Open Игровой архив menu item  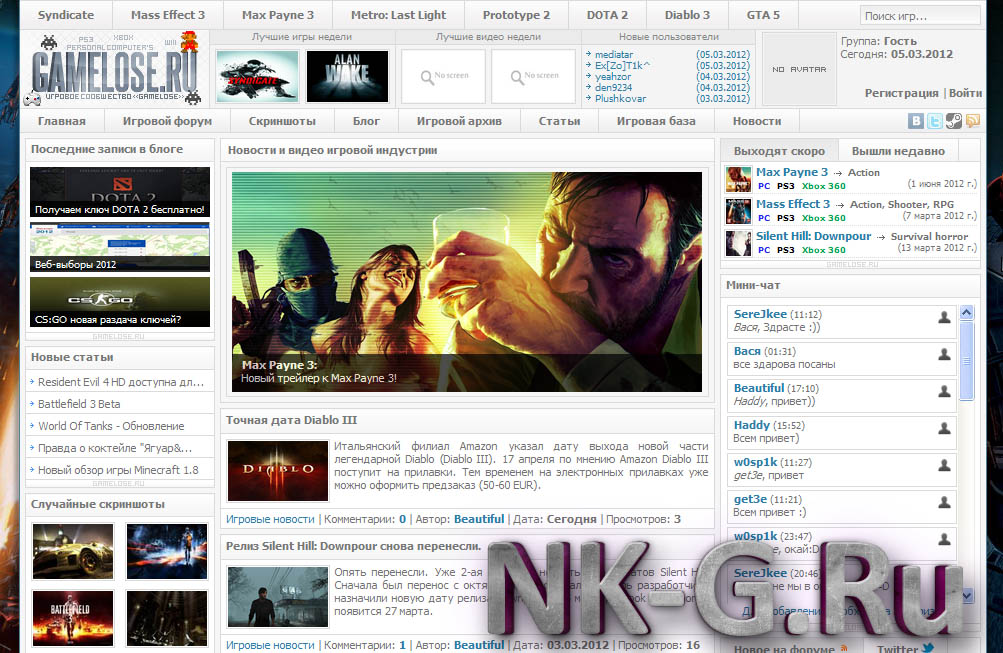tap(459, 121)
